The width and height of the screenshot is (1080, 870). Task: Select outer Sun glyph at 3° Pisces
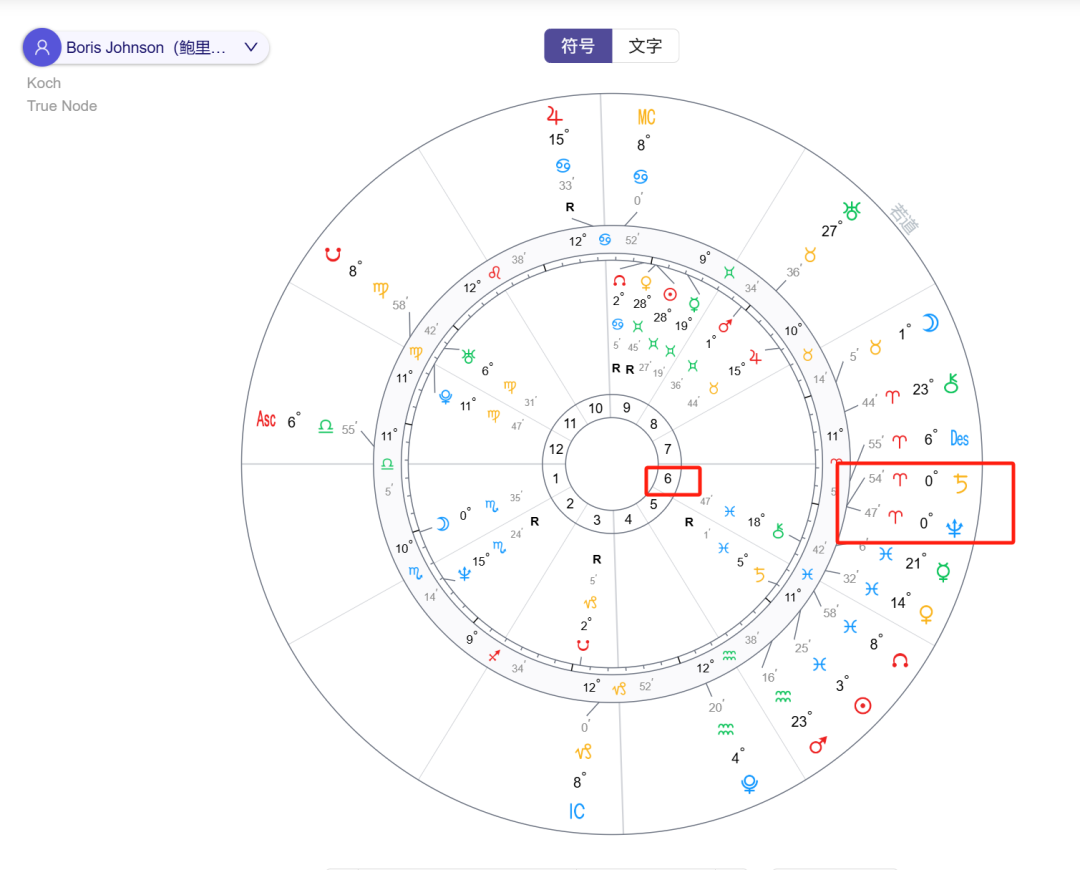(862, 705)
